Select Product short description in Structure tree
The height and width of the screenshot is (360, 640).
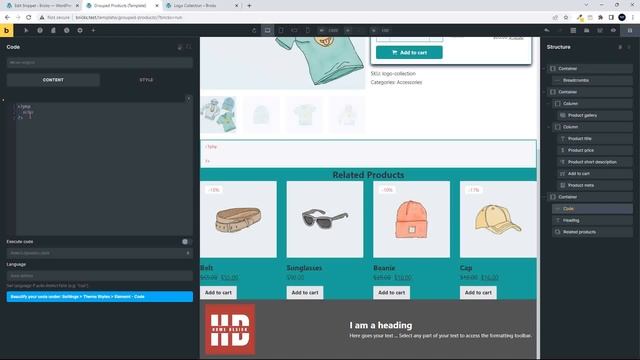pos(594,162)
